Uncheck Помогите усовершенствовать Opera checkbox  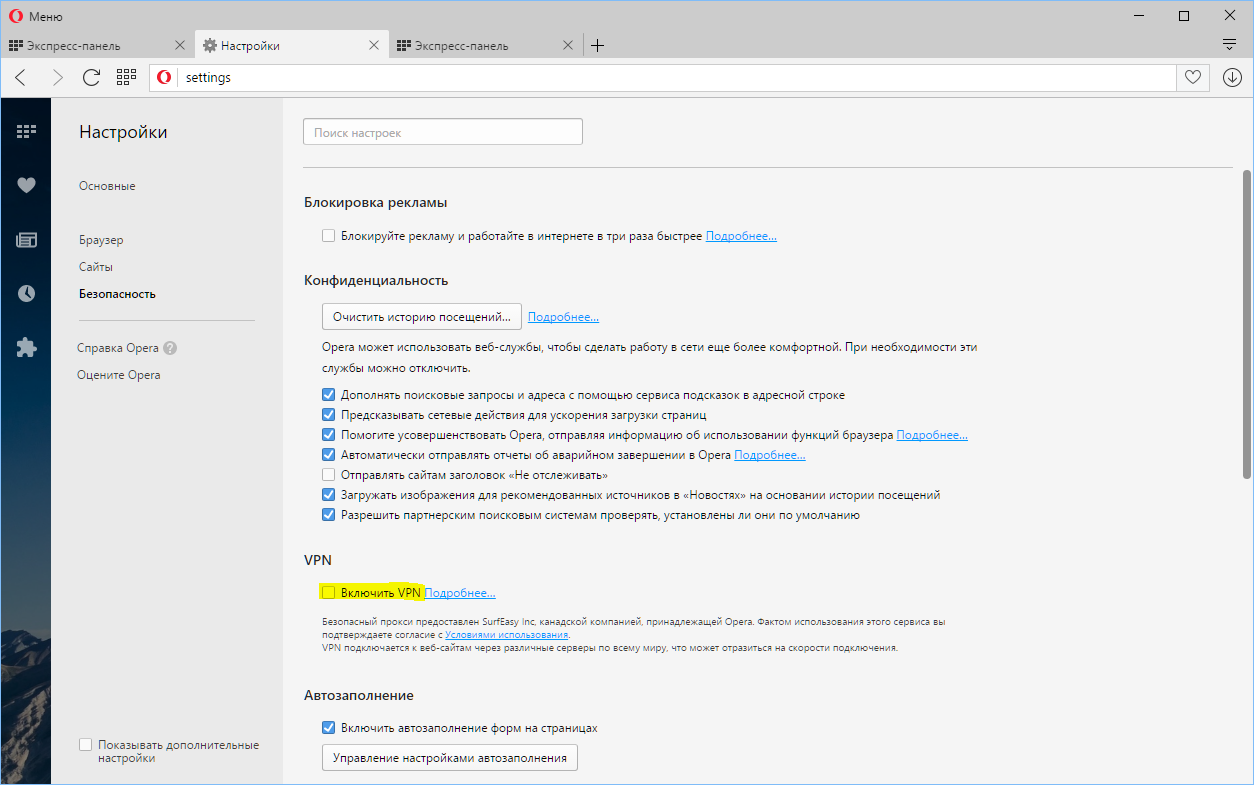[328, 435]
